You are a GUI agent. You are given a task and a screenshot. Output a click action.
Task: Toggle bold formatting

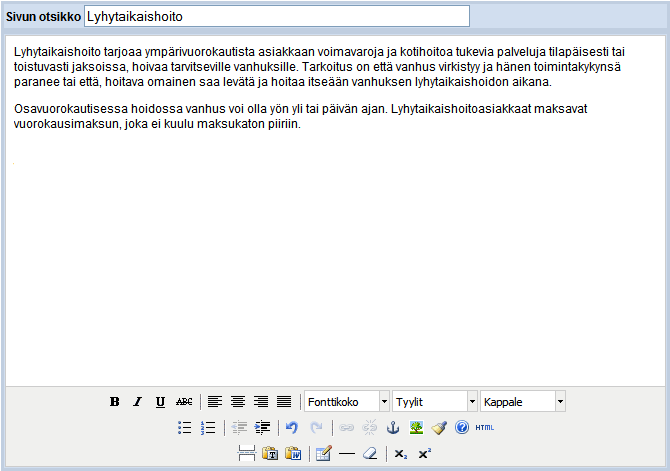point(115,402)
